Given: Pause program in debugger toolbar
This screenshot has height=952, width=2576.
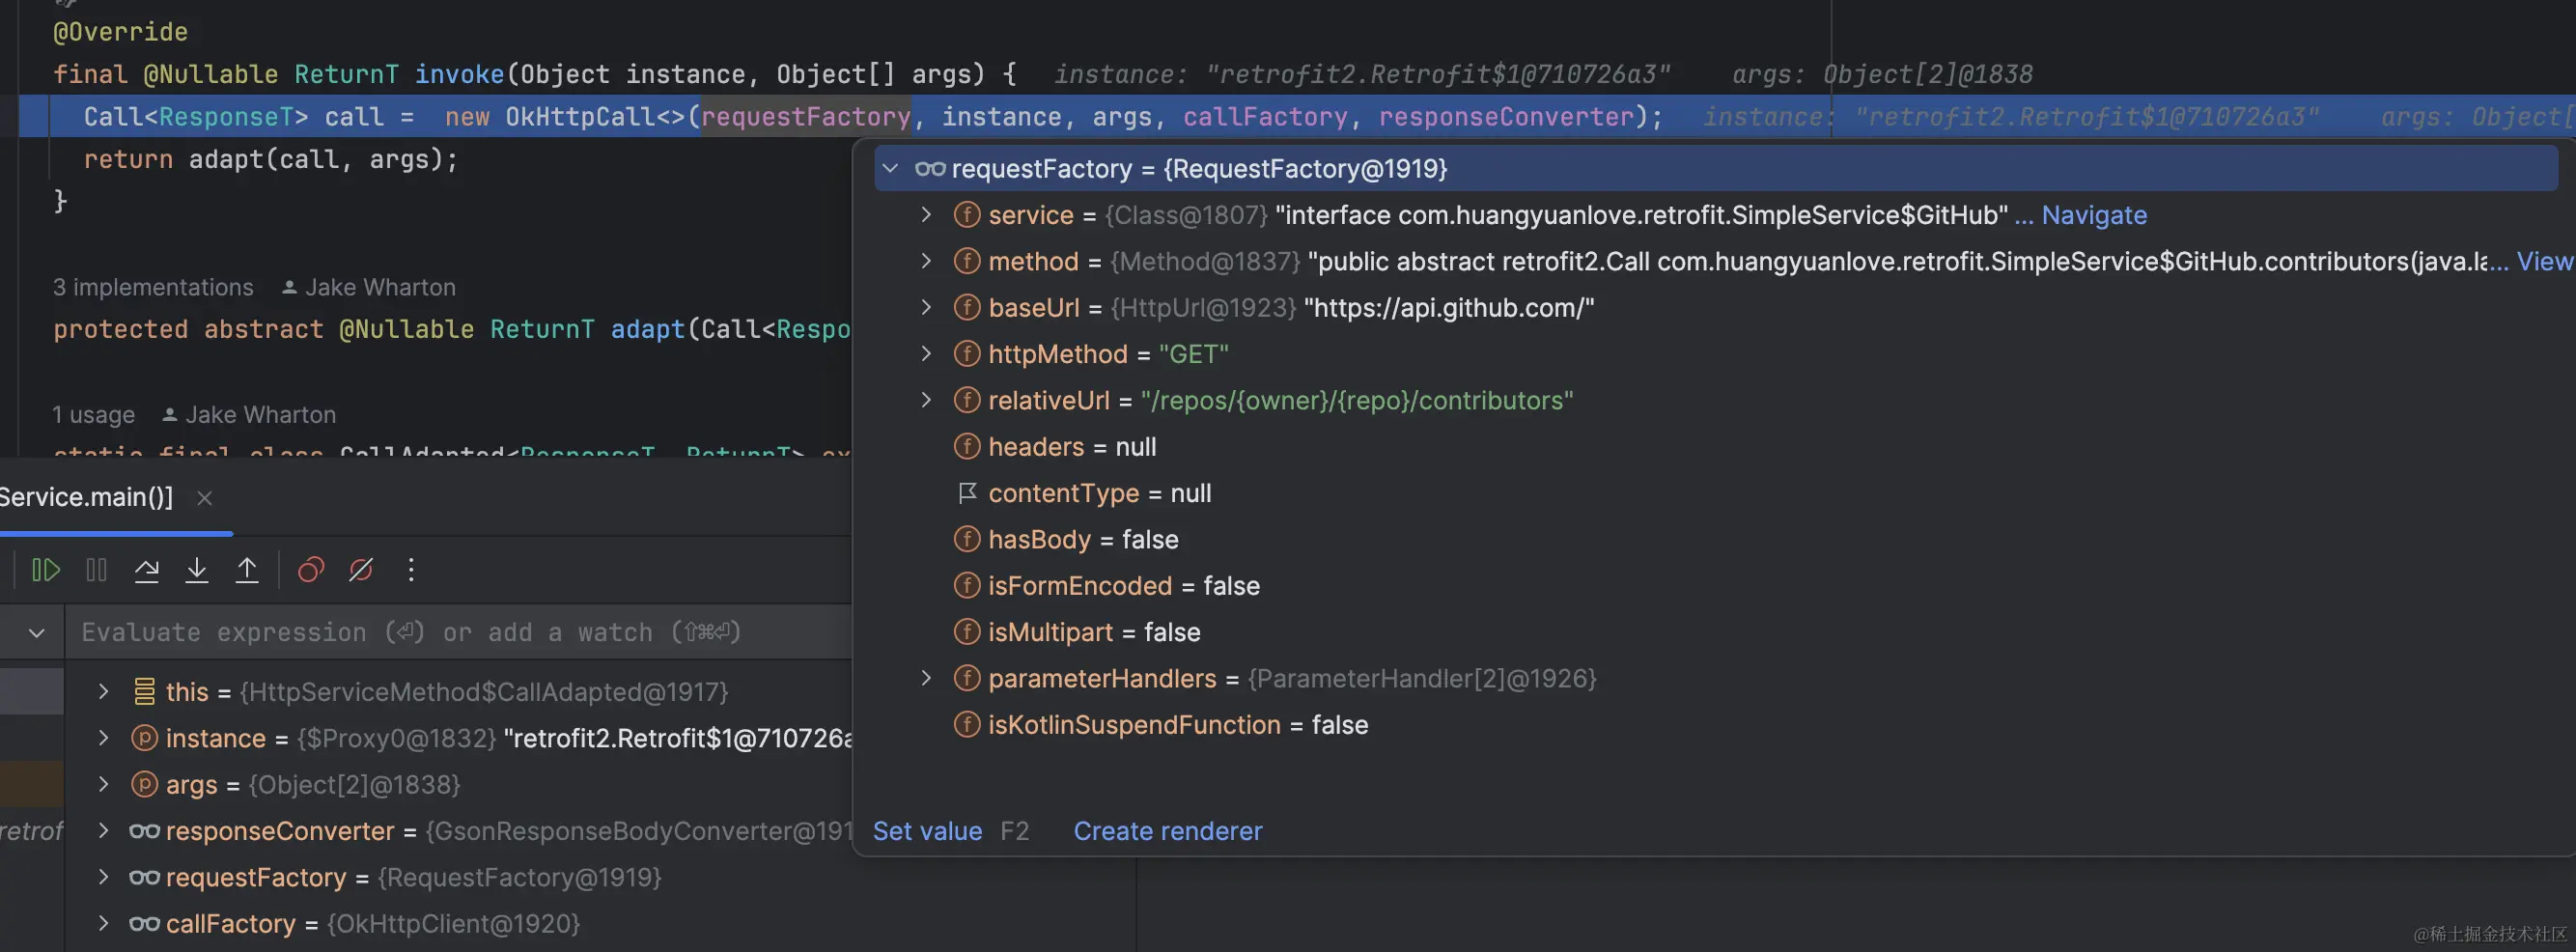Looking at the screenshot, I should (x=96, y=570).
